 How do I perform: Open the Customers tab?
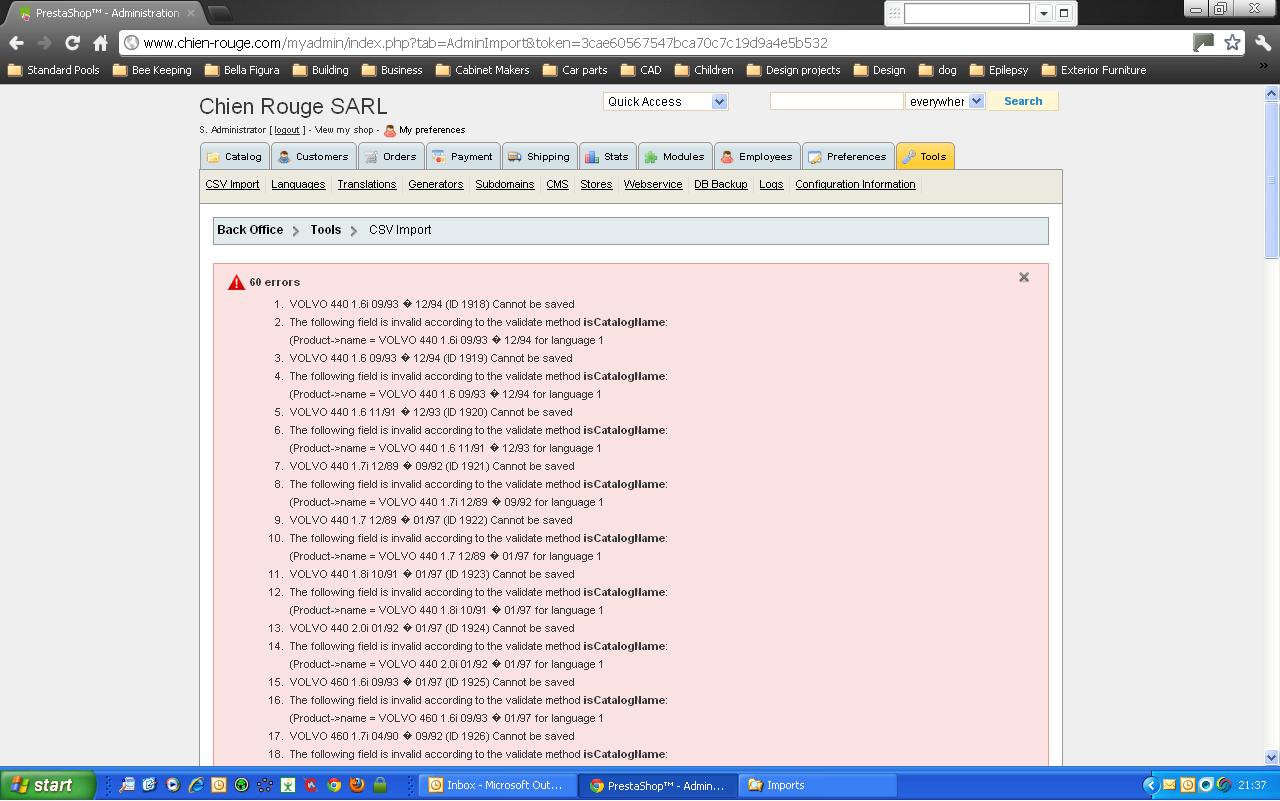(x=313, y=157)
